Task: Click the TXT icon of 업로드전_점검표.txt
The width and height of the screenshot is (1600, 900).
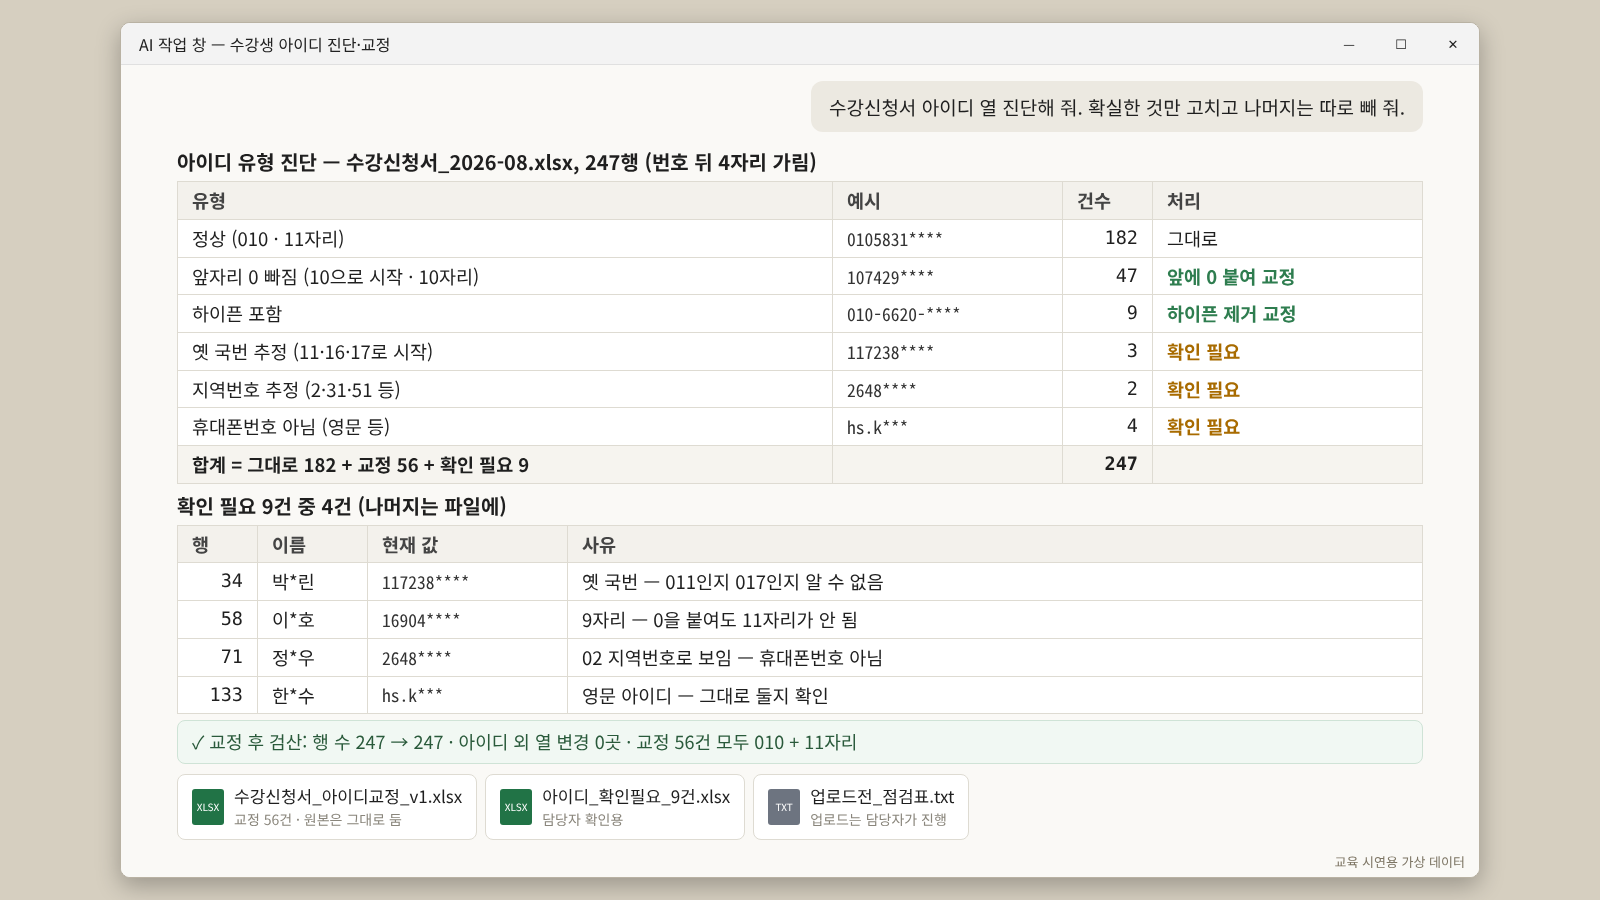Action: 784,807
